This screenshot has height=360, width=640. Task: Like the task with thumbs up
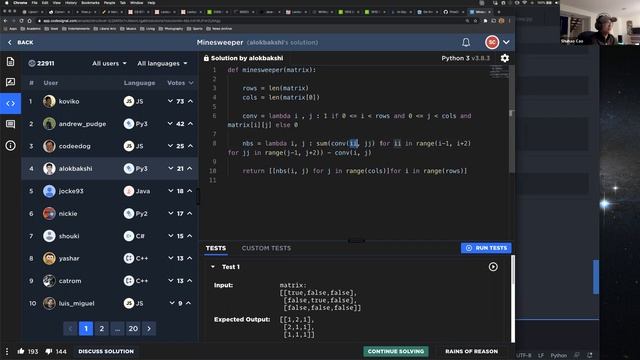pyautogui.click(x=21, y=351)
